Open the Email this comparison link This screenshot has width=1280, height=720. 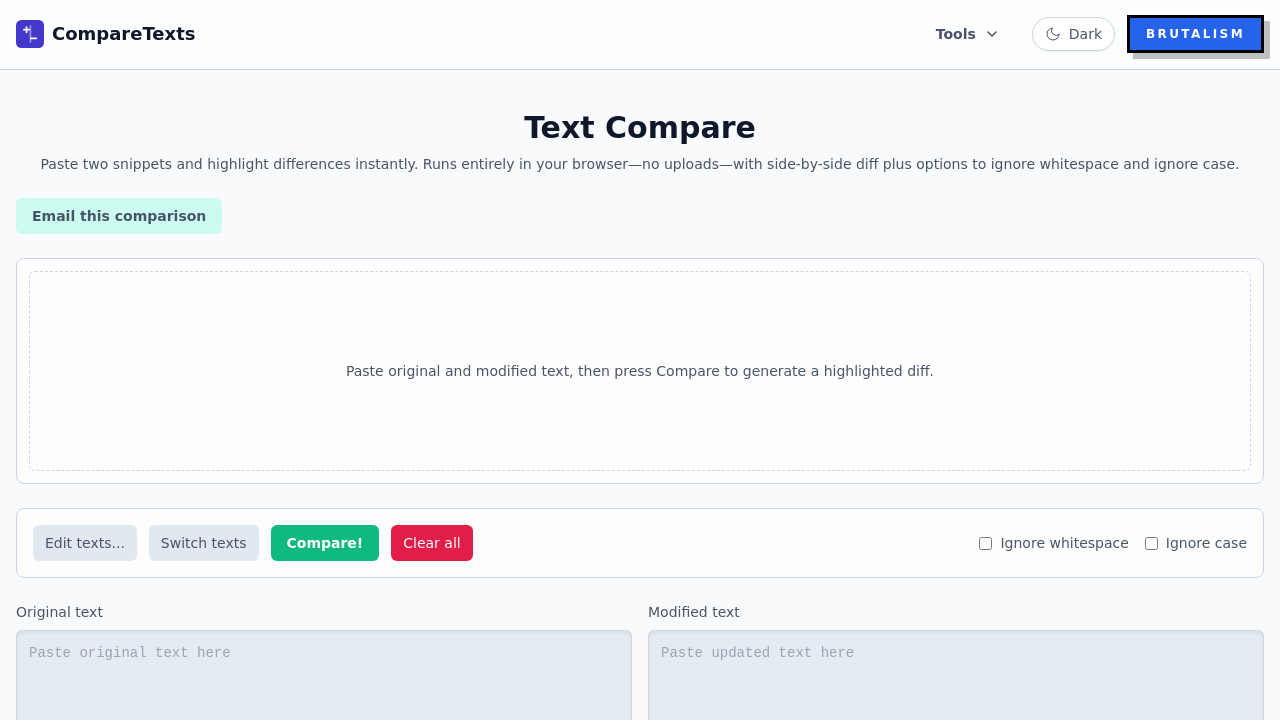click(119, 216)
